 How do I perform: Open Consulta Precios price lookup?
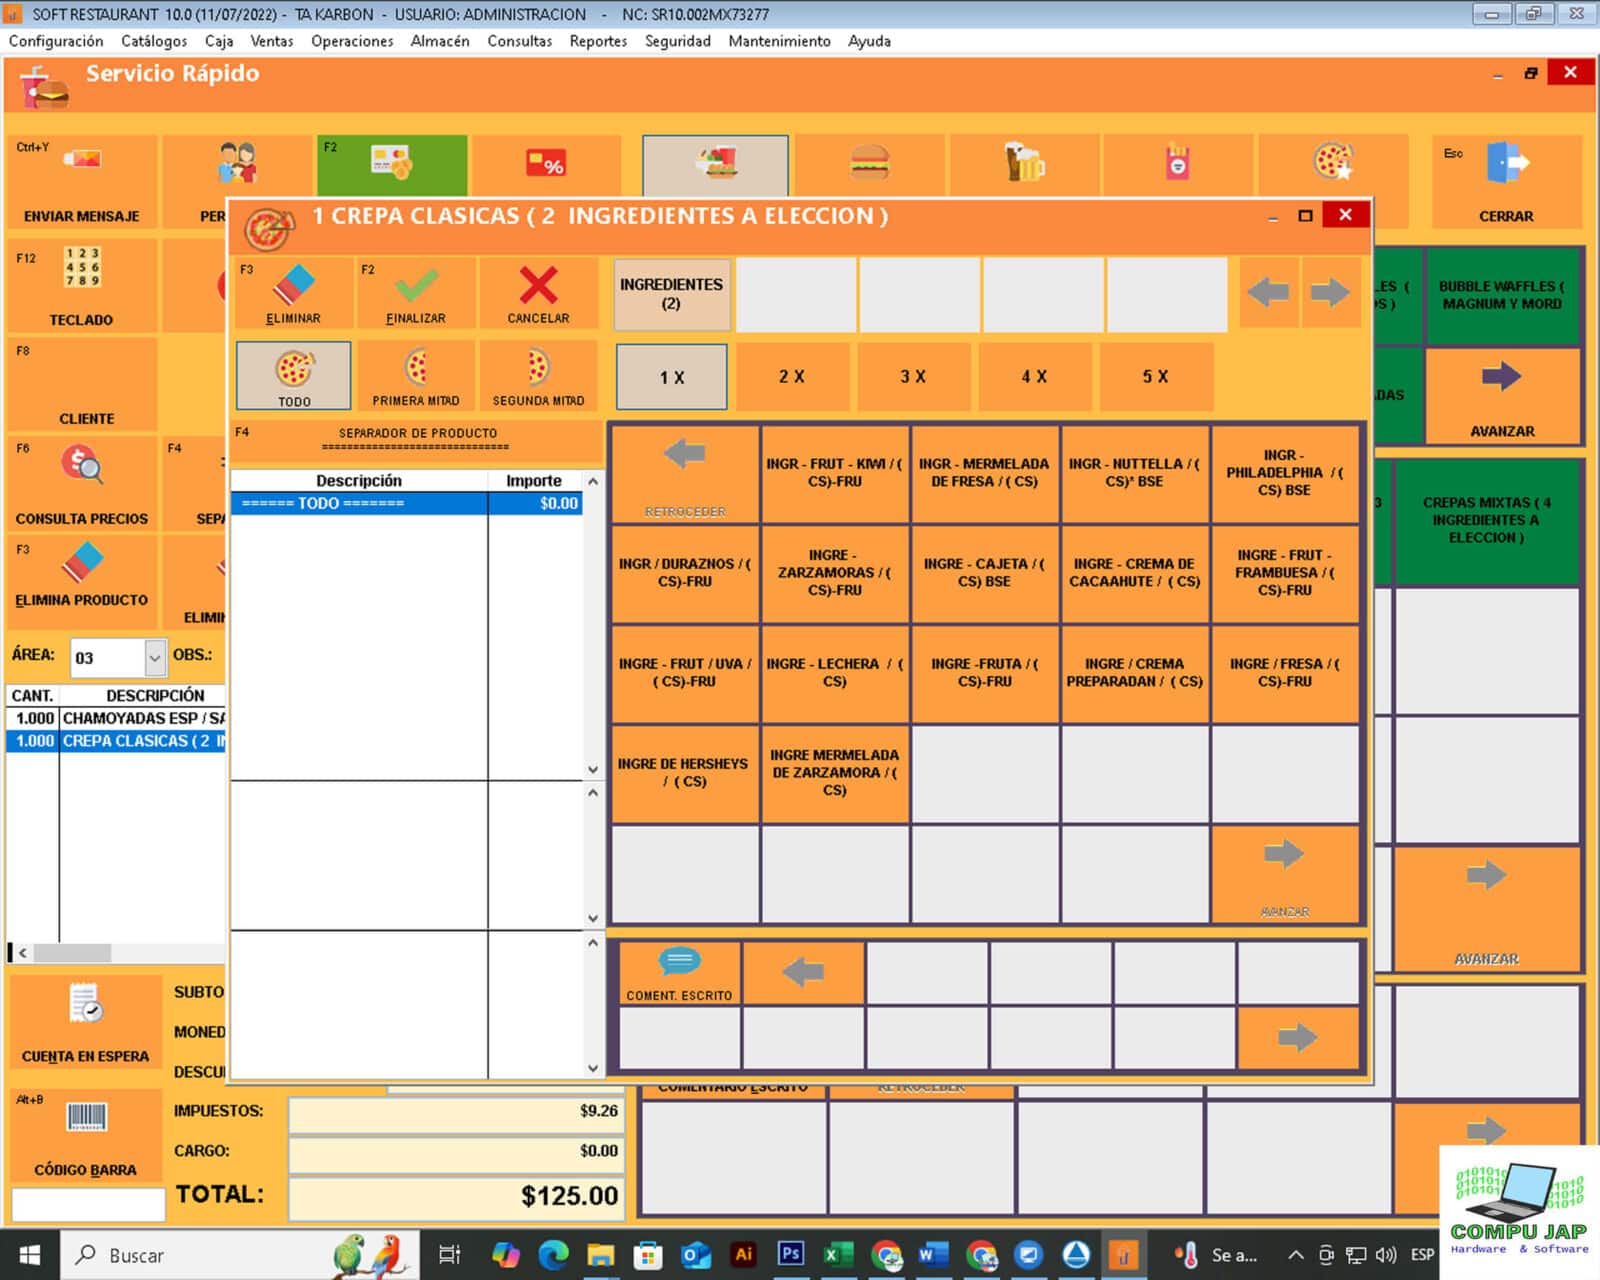click(x=82, y=484)
